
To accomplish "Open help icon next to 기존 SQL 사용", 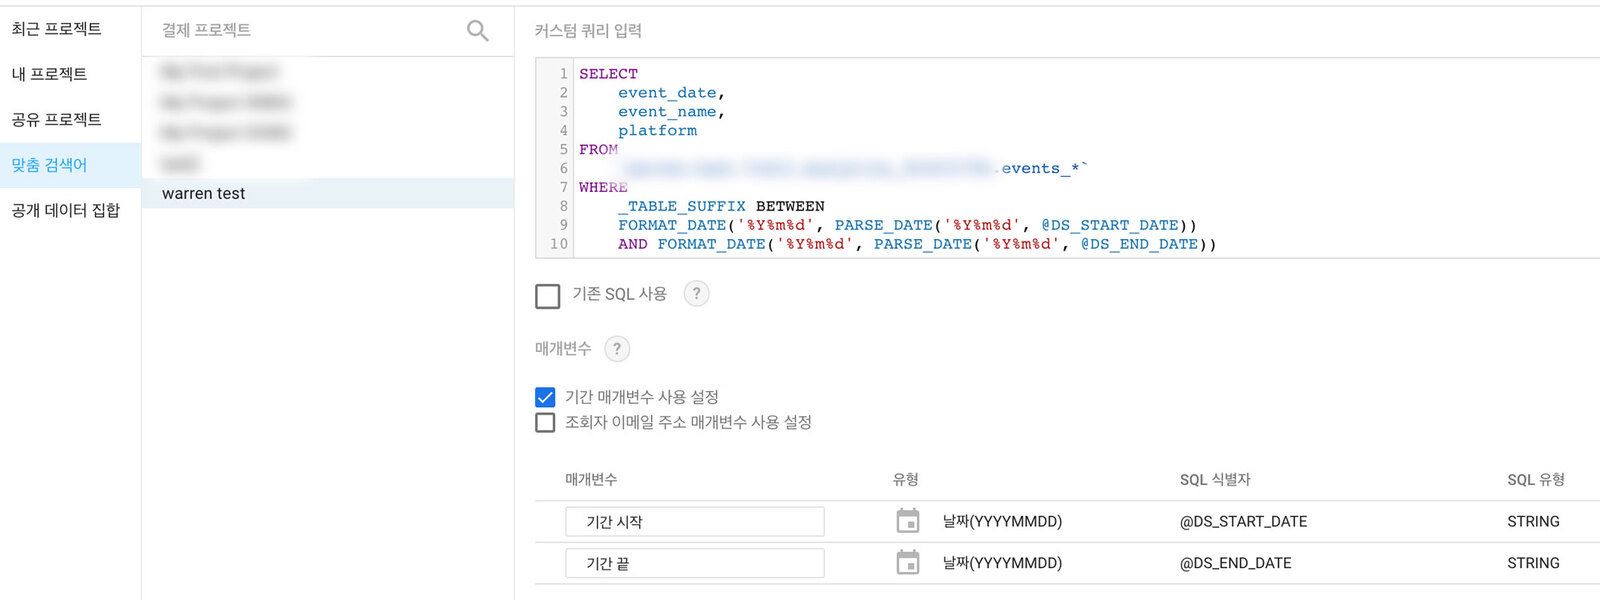I will (696, 293).
